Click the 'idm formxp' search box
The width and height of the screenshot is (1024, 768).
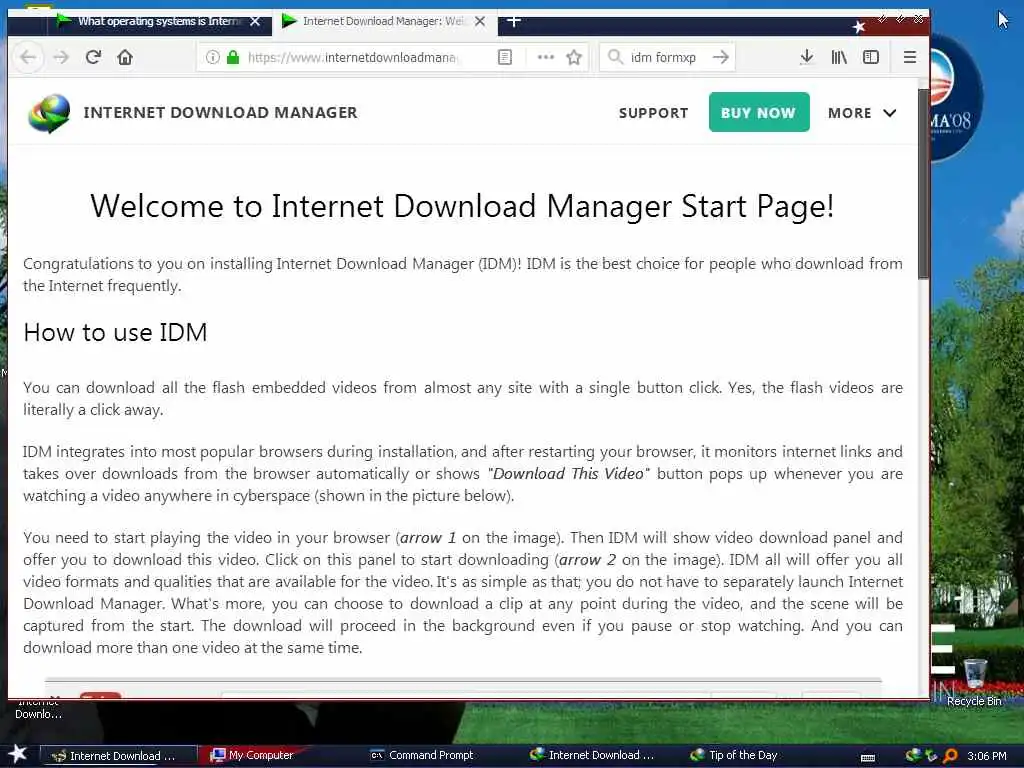click(663, 57)
